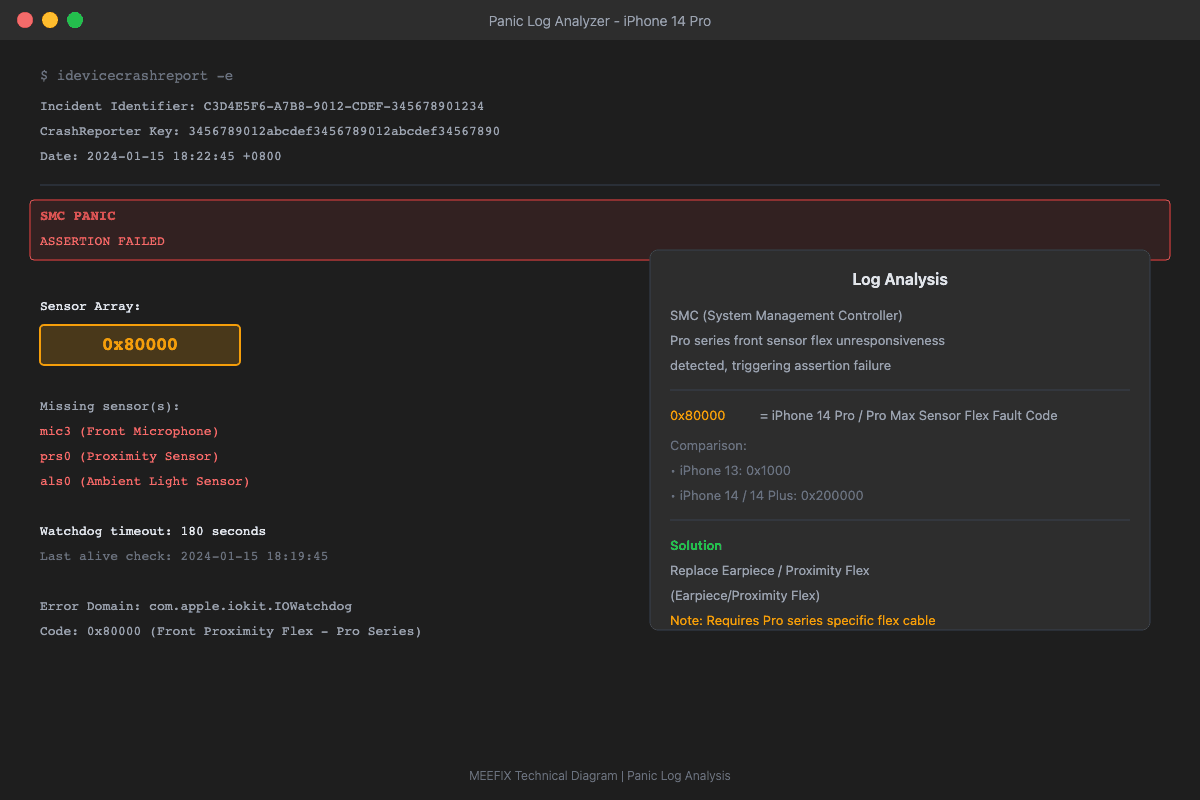The width and height of the screenshot is (1200, 800).
Task: Click the CrashReporter Key value
Action: 343,131
